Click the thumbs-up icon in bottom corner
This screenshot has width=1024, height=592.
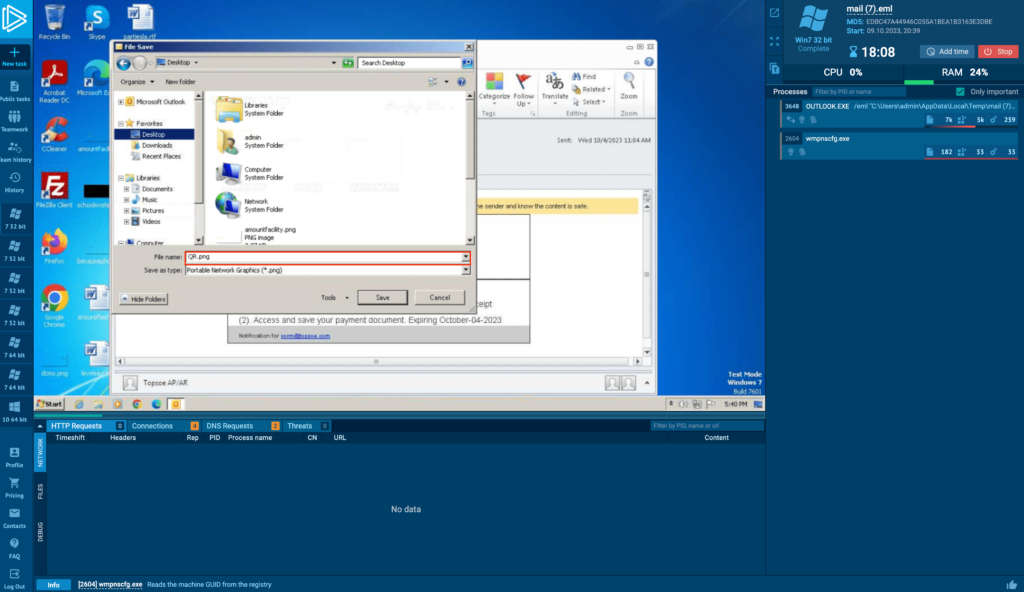click(1011, 584)
